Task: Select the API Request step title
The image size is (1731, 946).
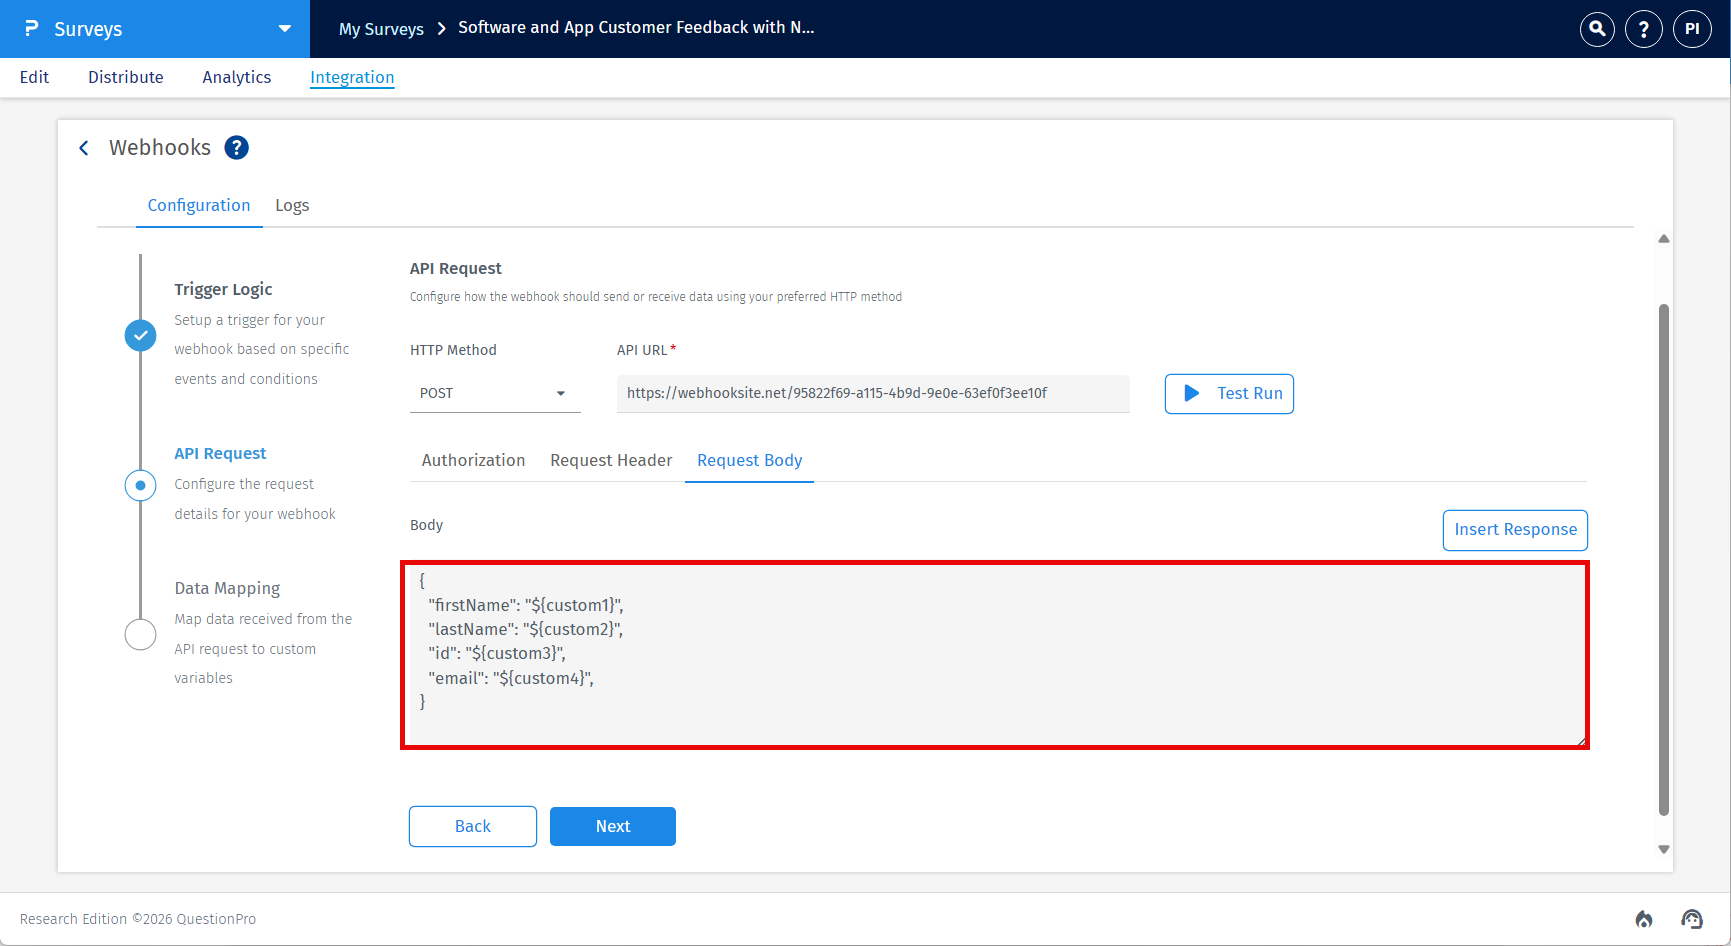Action: coord(220,453)
